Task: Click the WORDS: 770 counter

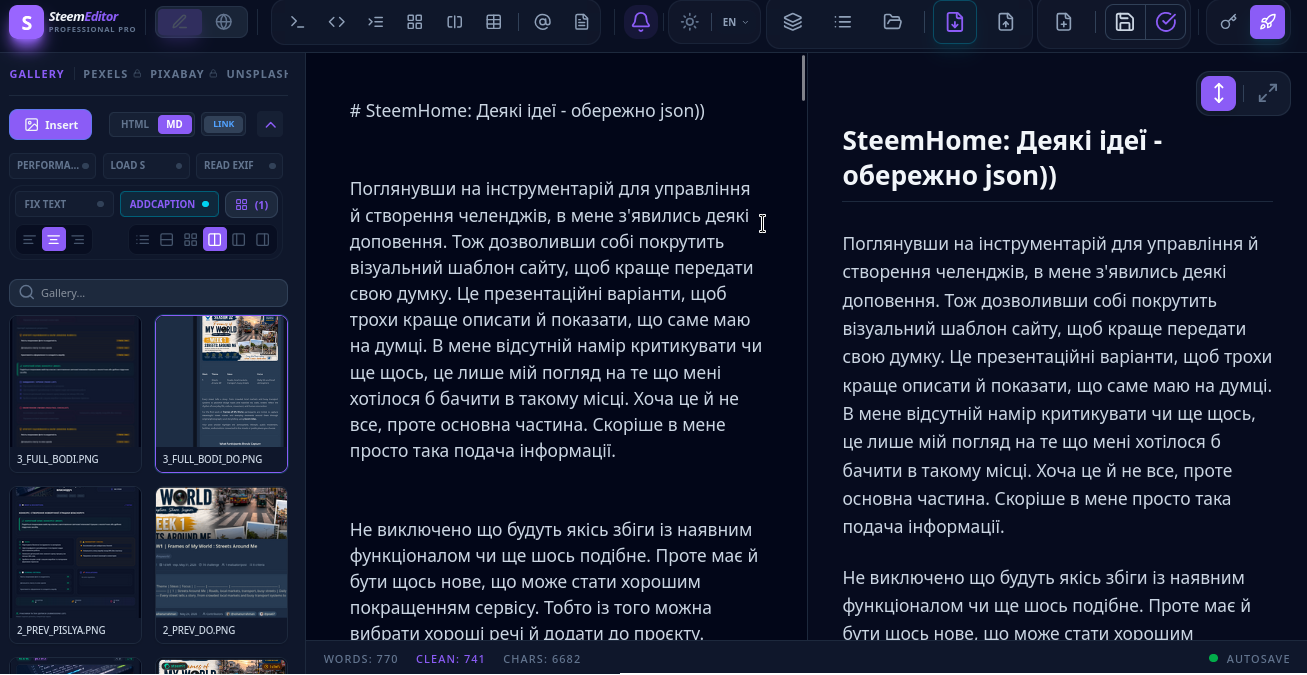Action: pyautogui.click(x=361, y=659)
